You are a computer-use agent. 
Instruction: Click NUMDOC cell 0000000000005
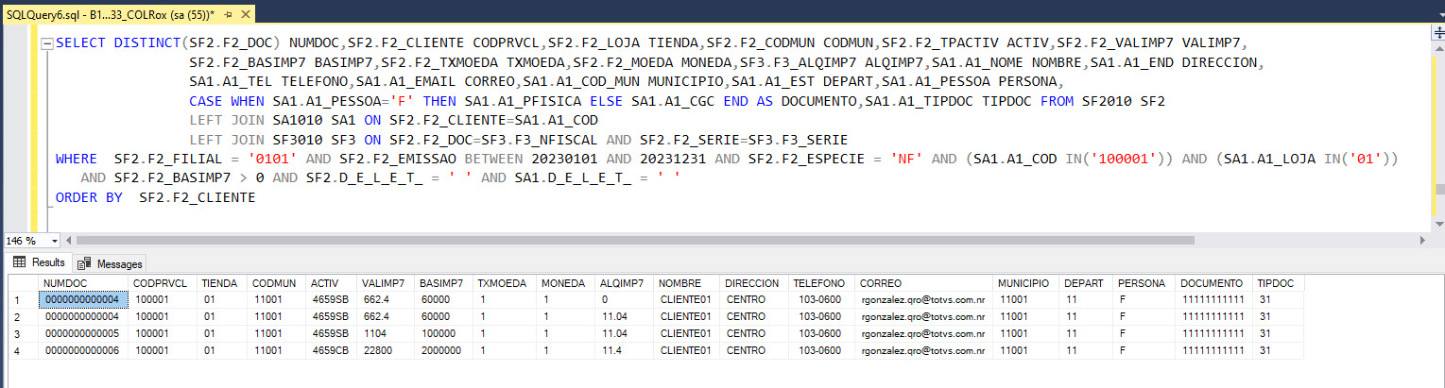point(84,334)
